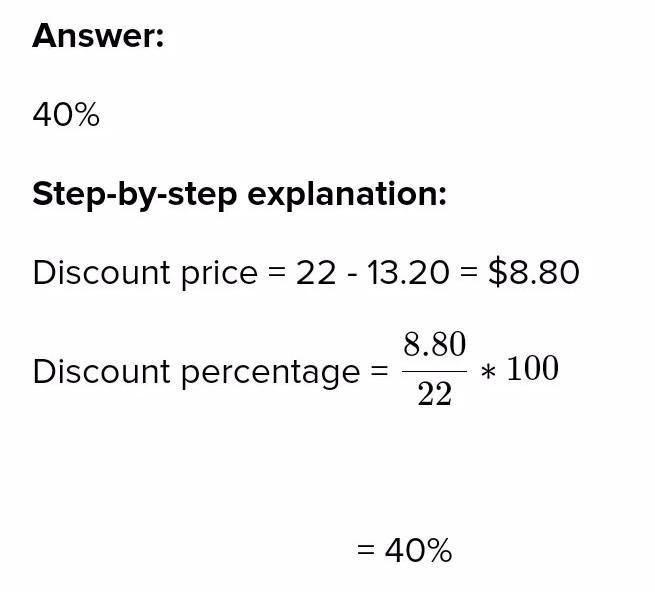Click the bold "Answer:" heading
The image size is (655, 592).
point(97,36)
